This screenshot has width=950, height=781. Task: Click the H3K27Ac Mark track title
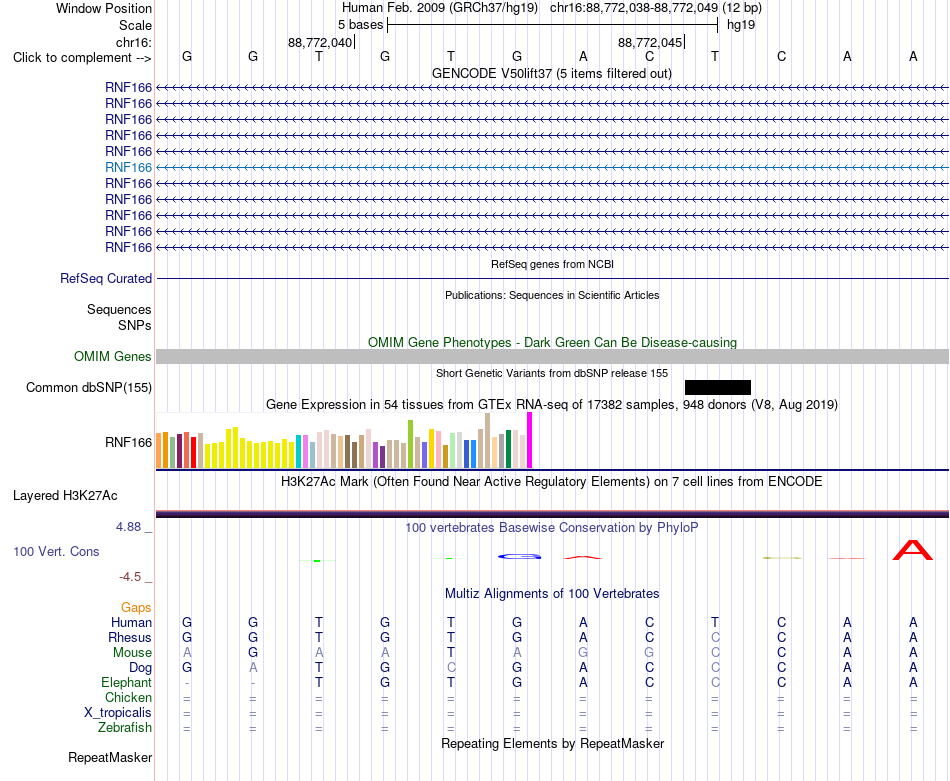tap(552, 482)
